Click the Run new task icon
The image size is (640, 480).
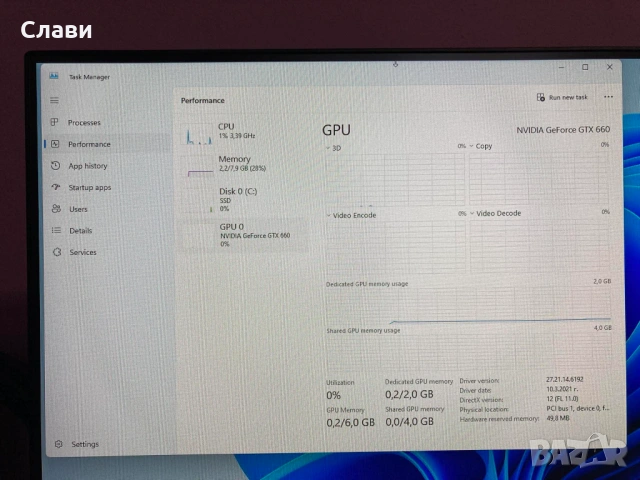tap(541, 97)
